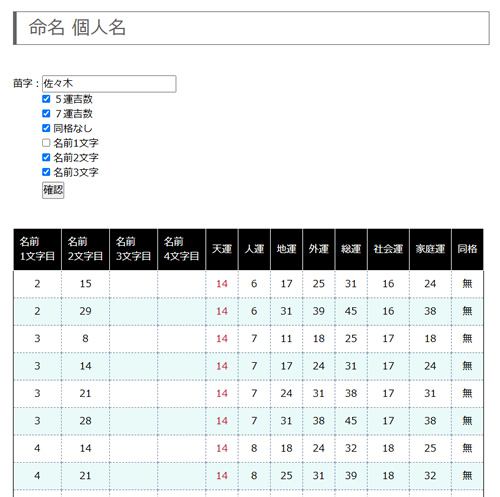Click the 外運 column header
This screenshot has width=500, height=497.
(319, 249)
